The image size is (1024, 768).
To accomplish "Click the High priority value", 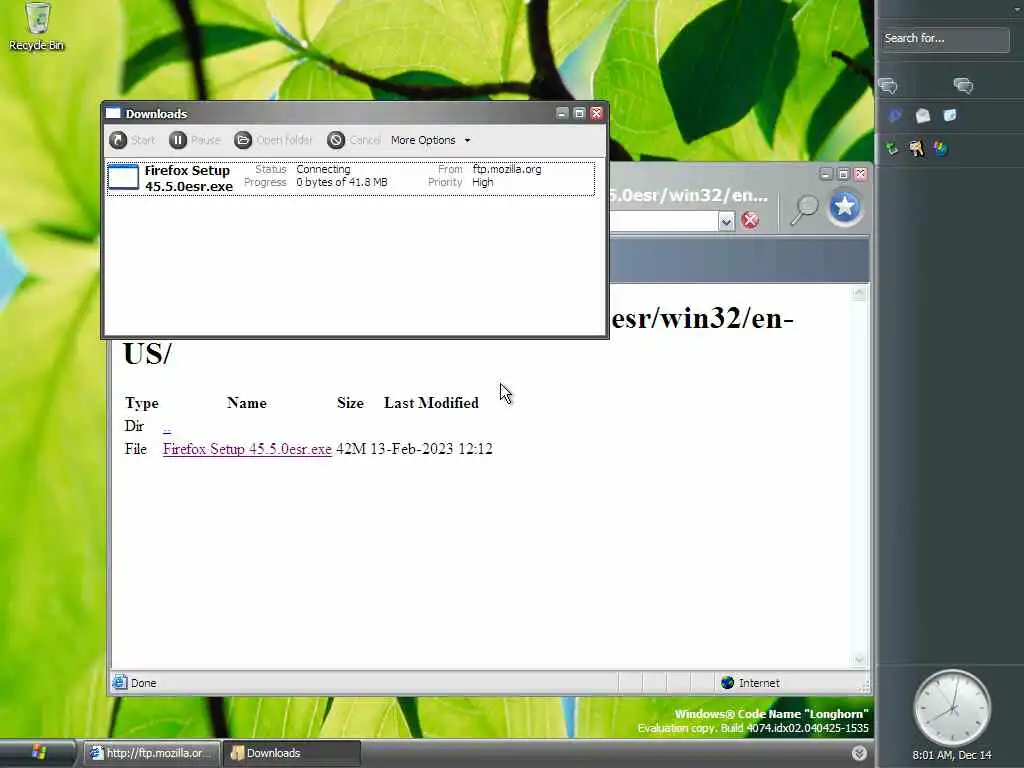I will 483,182.
